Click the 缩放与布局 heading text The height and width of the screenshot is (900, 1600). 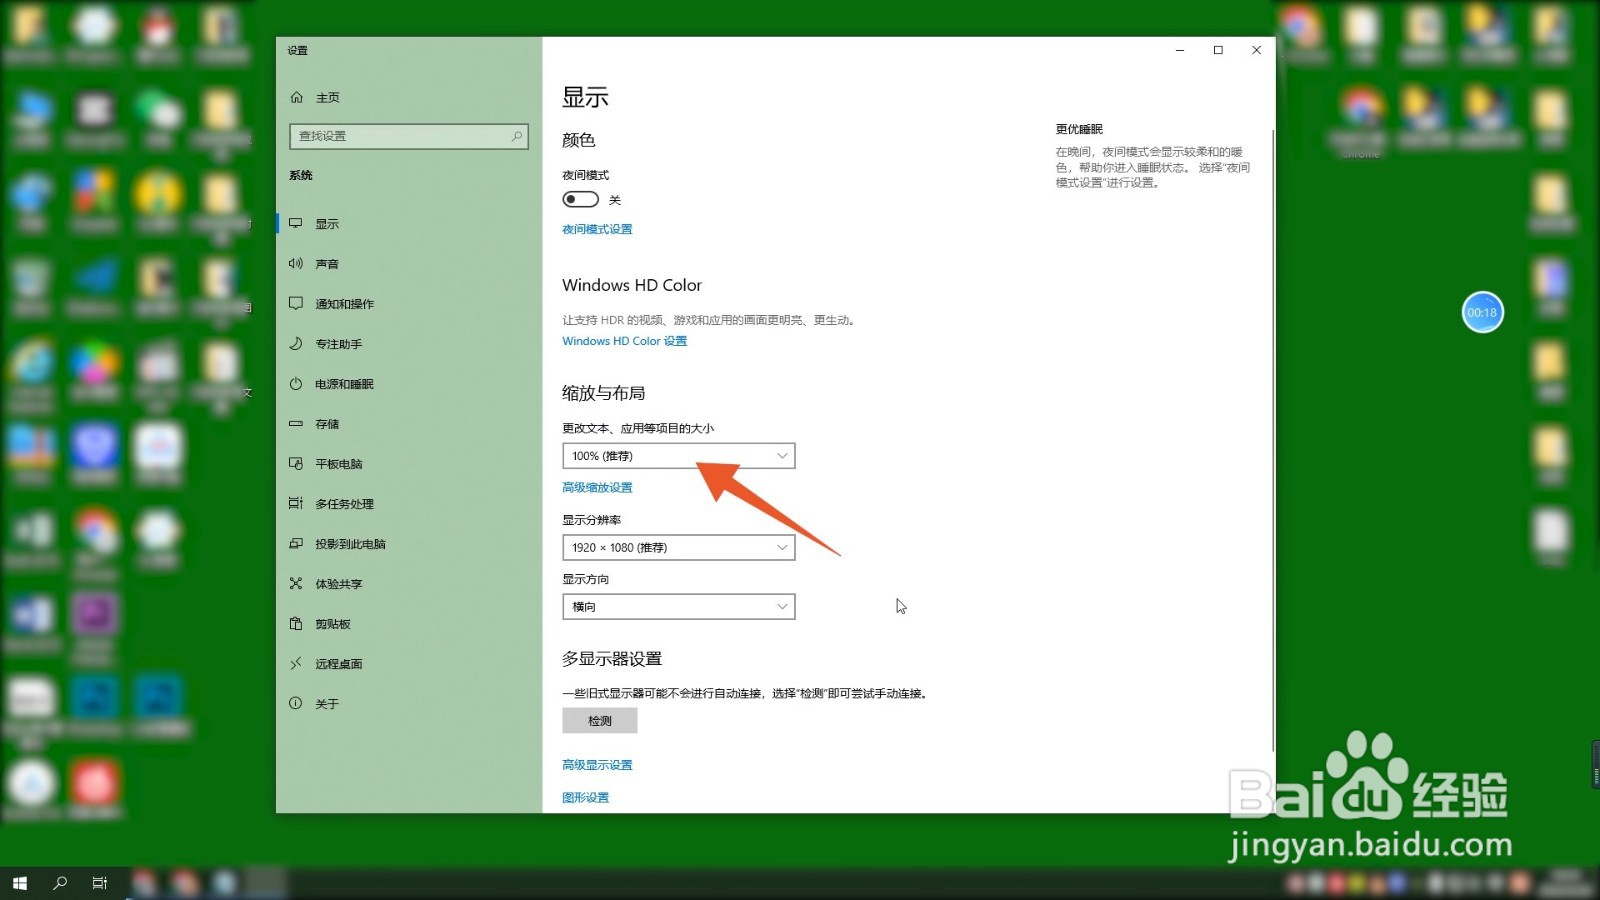pos(603,393)
